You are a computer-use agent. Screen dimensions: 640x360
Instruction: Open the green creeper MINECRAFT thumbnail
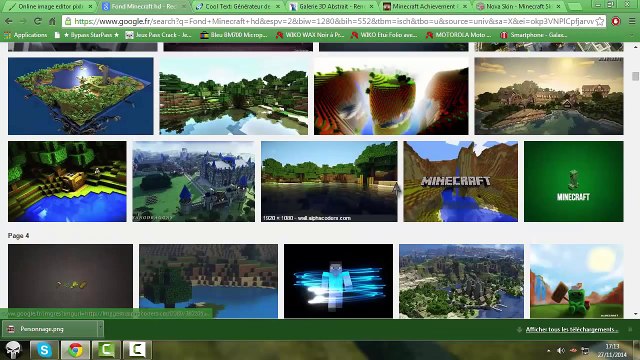[574, 182]
